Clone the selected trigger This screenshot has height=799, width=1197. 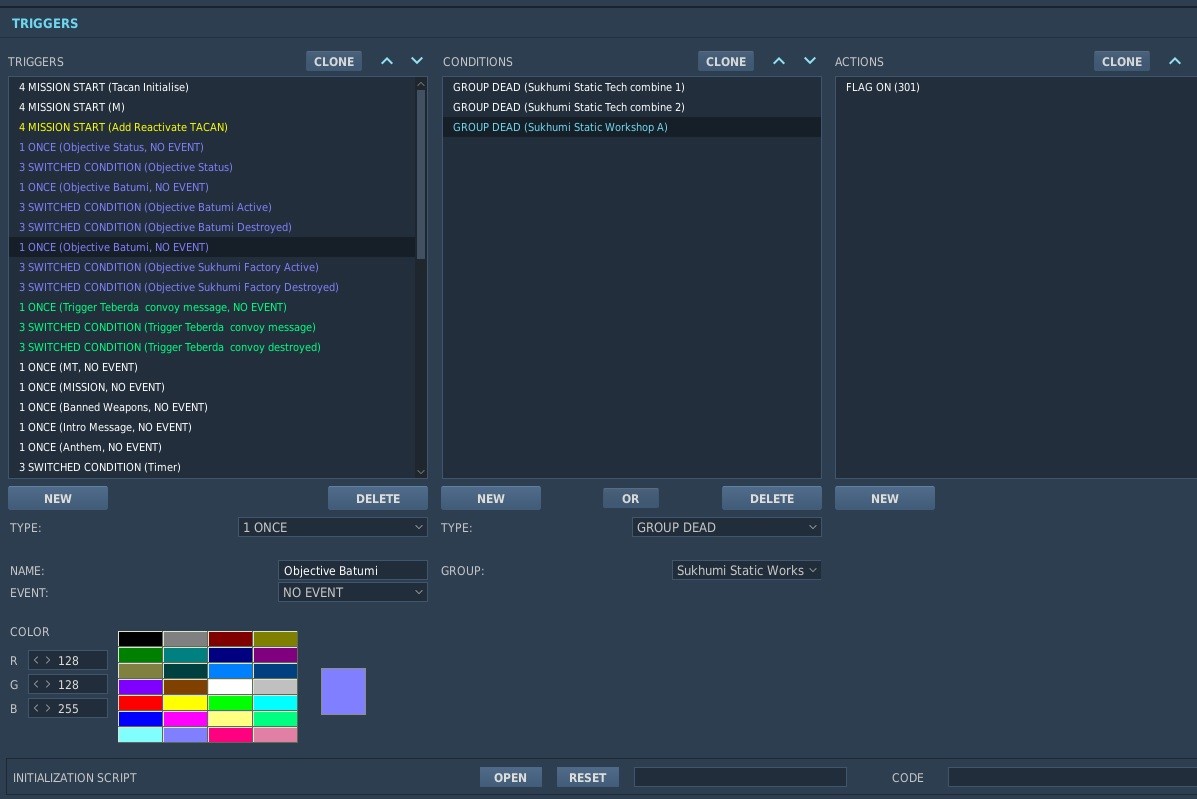click(334, 61)
